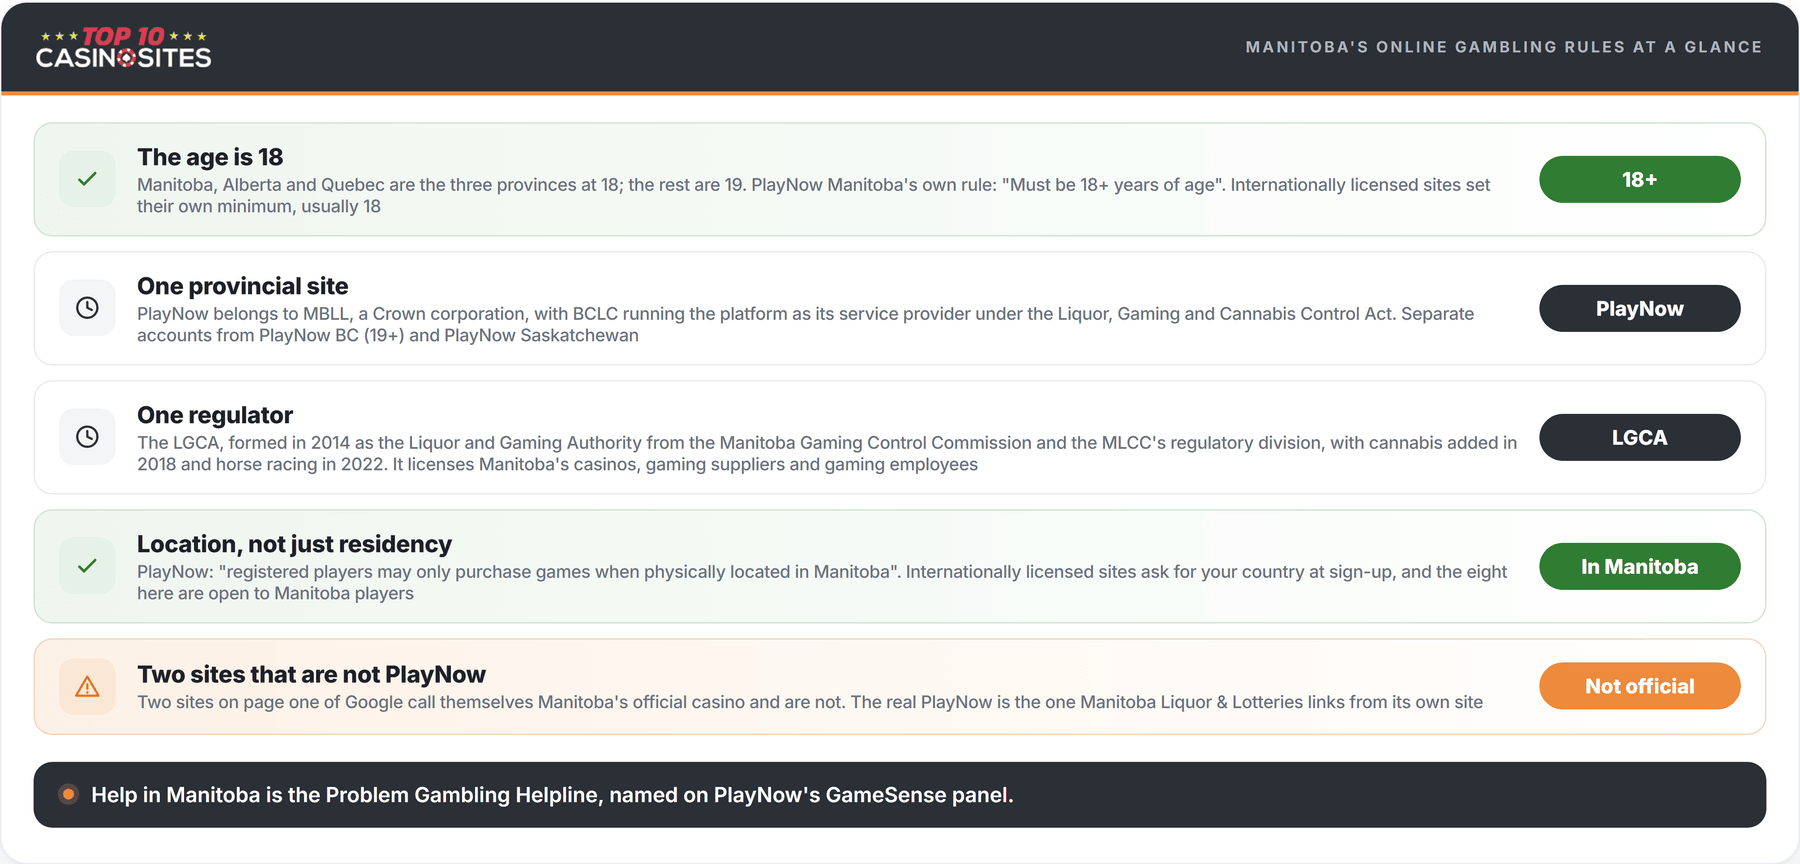Click the description starting 'Manitoba, Alberta and Quebec'
This screenshot has height=864, width=1800.
click(x=813, y=195)
